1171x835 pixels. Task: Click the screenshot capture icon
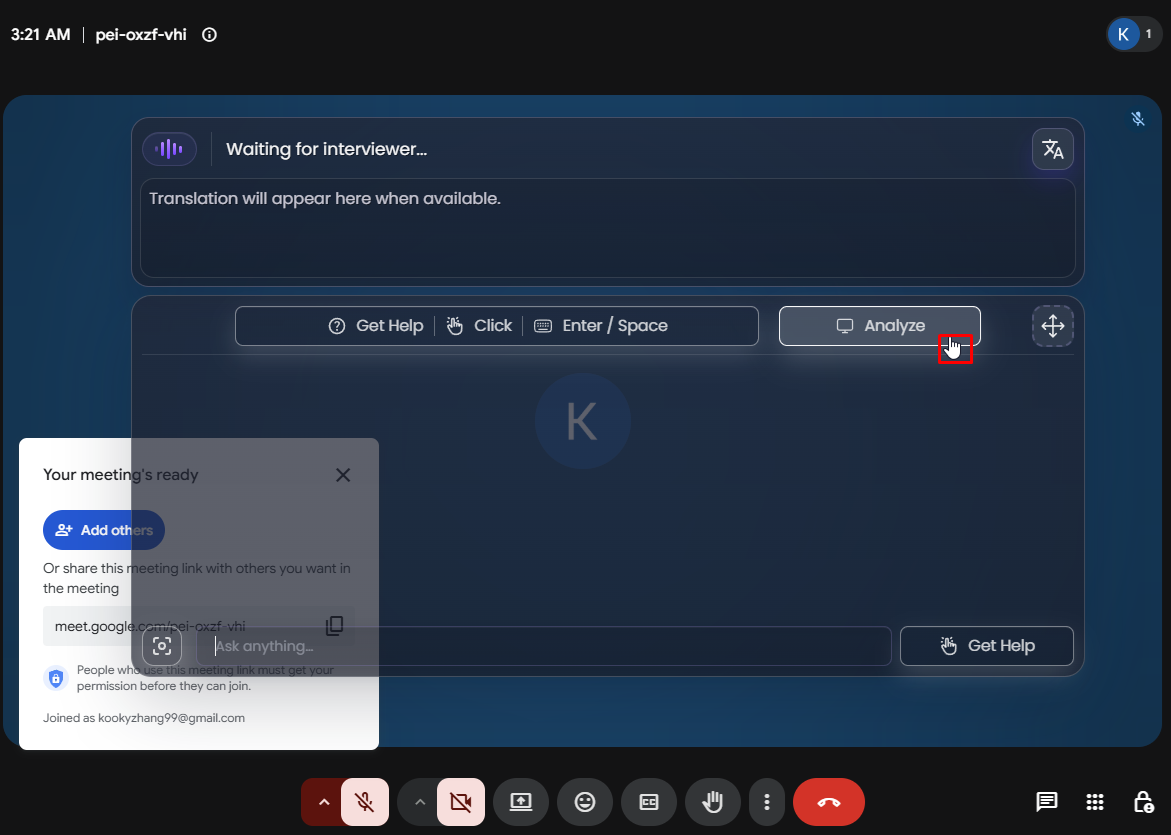pos(162,645)
